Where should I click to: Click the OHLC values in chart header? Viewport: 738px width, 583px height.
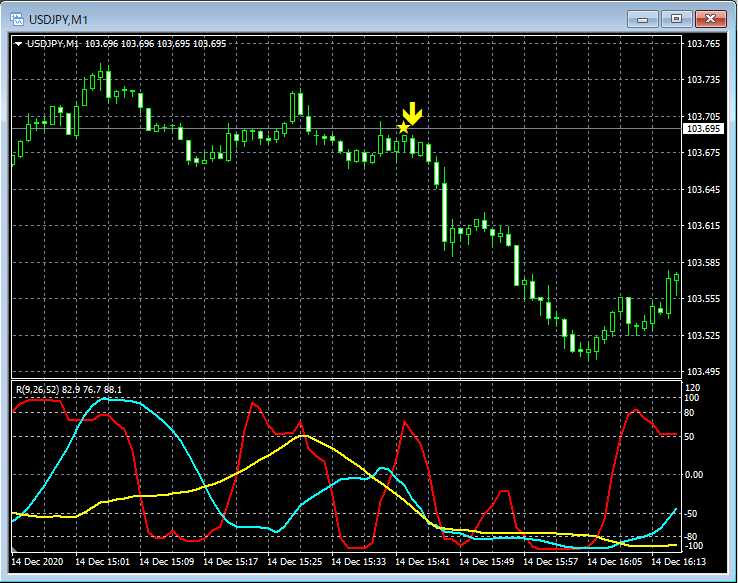(155, 44)
